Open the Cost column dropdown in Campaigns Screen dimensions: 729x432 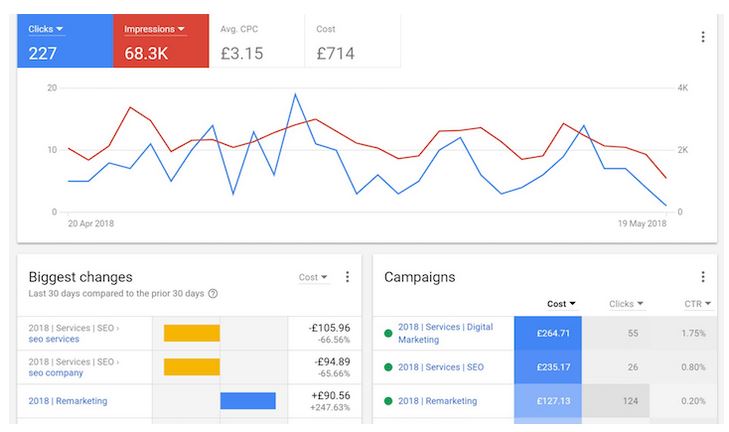coord(561,304)
